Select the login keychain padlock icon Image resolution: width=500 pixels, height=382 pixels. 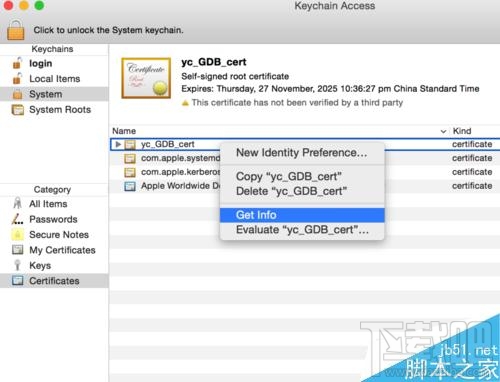[17, 63]
